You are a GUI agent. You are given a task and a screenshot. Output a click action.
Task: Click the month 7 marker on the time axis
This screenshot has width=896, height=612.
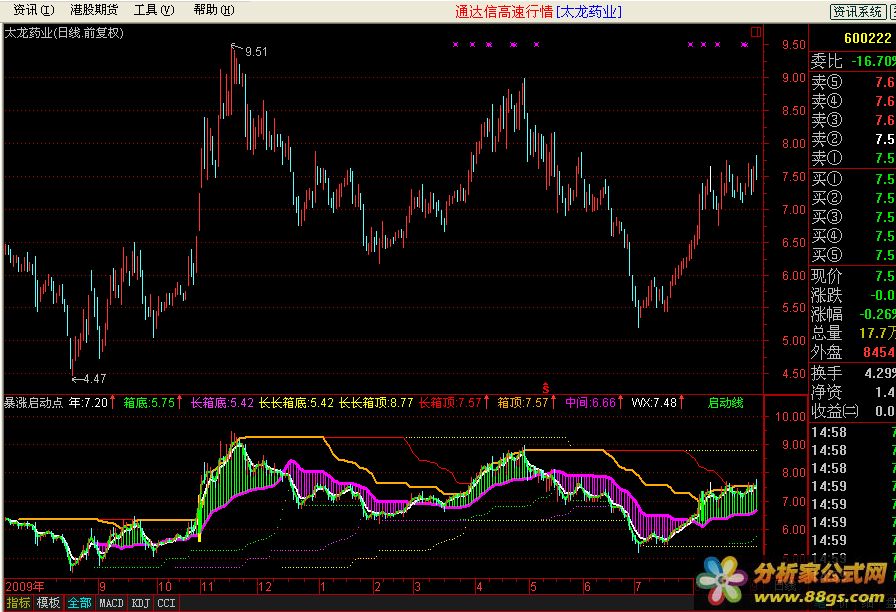638,587
